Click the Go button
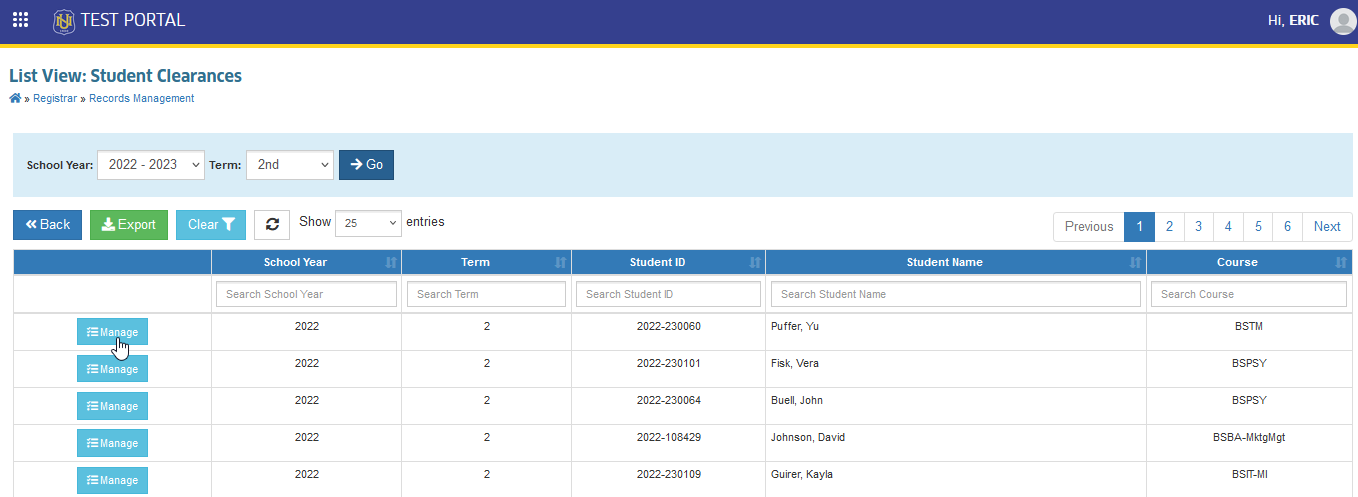 (x=366, y=165)
